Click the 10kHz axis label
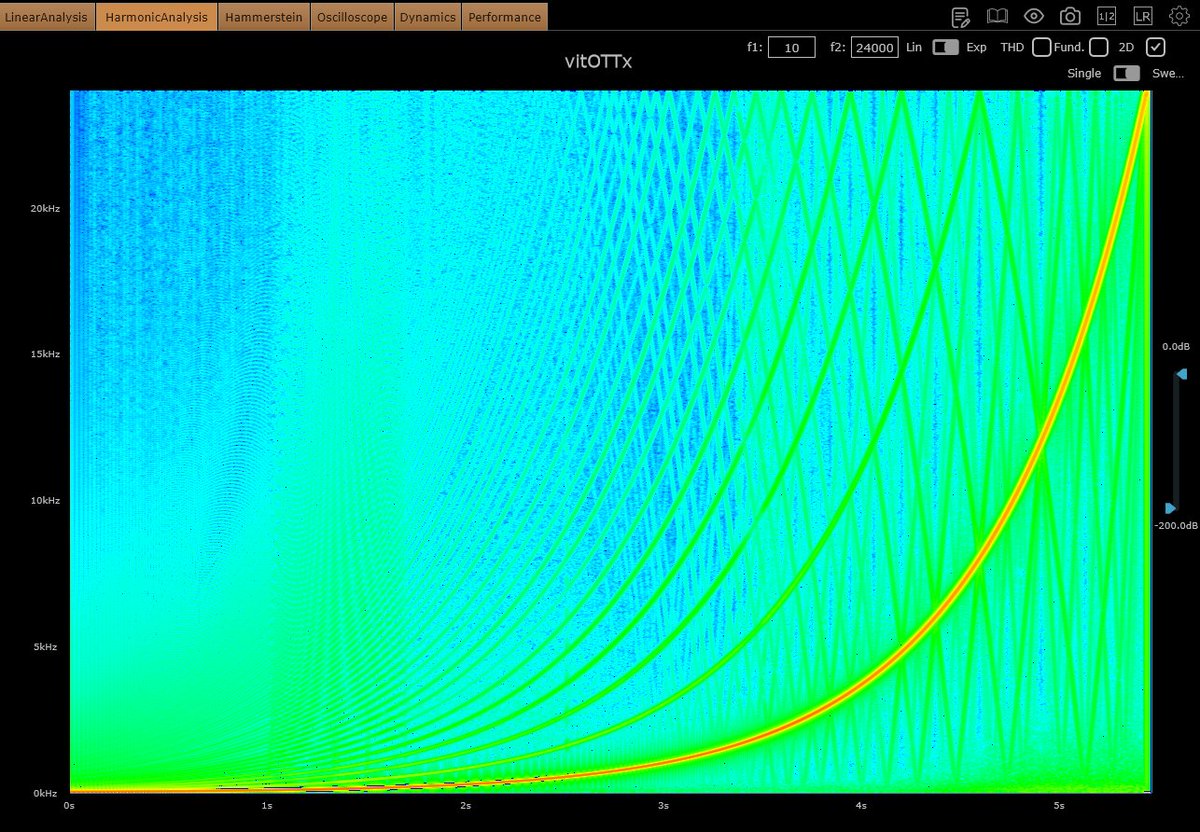This screenshot has width=1200, height=832. (x=43, y=500)
